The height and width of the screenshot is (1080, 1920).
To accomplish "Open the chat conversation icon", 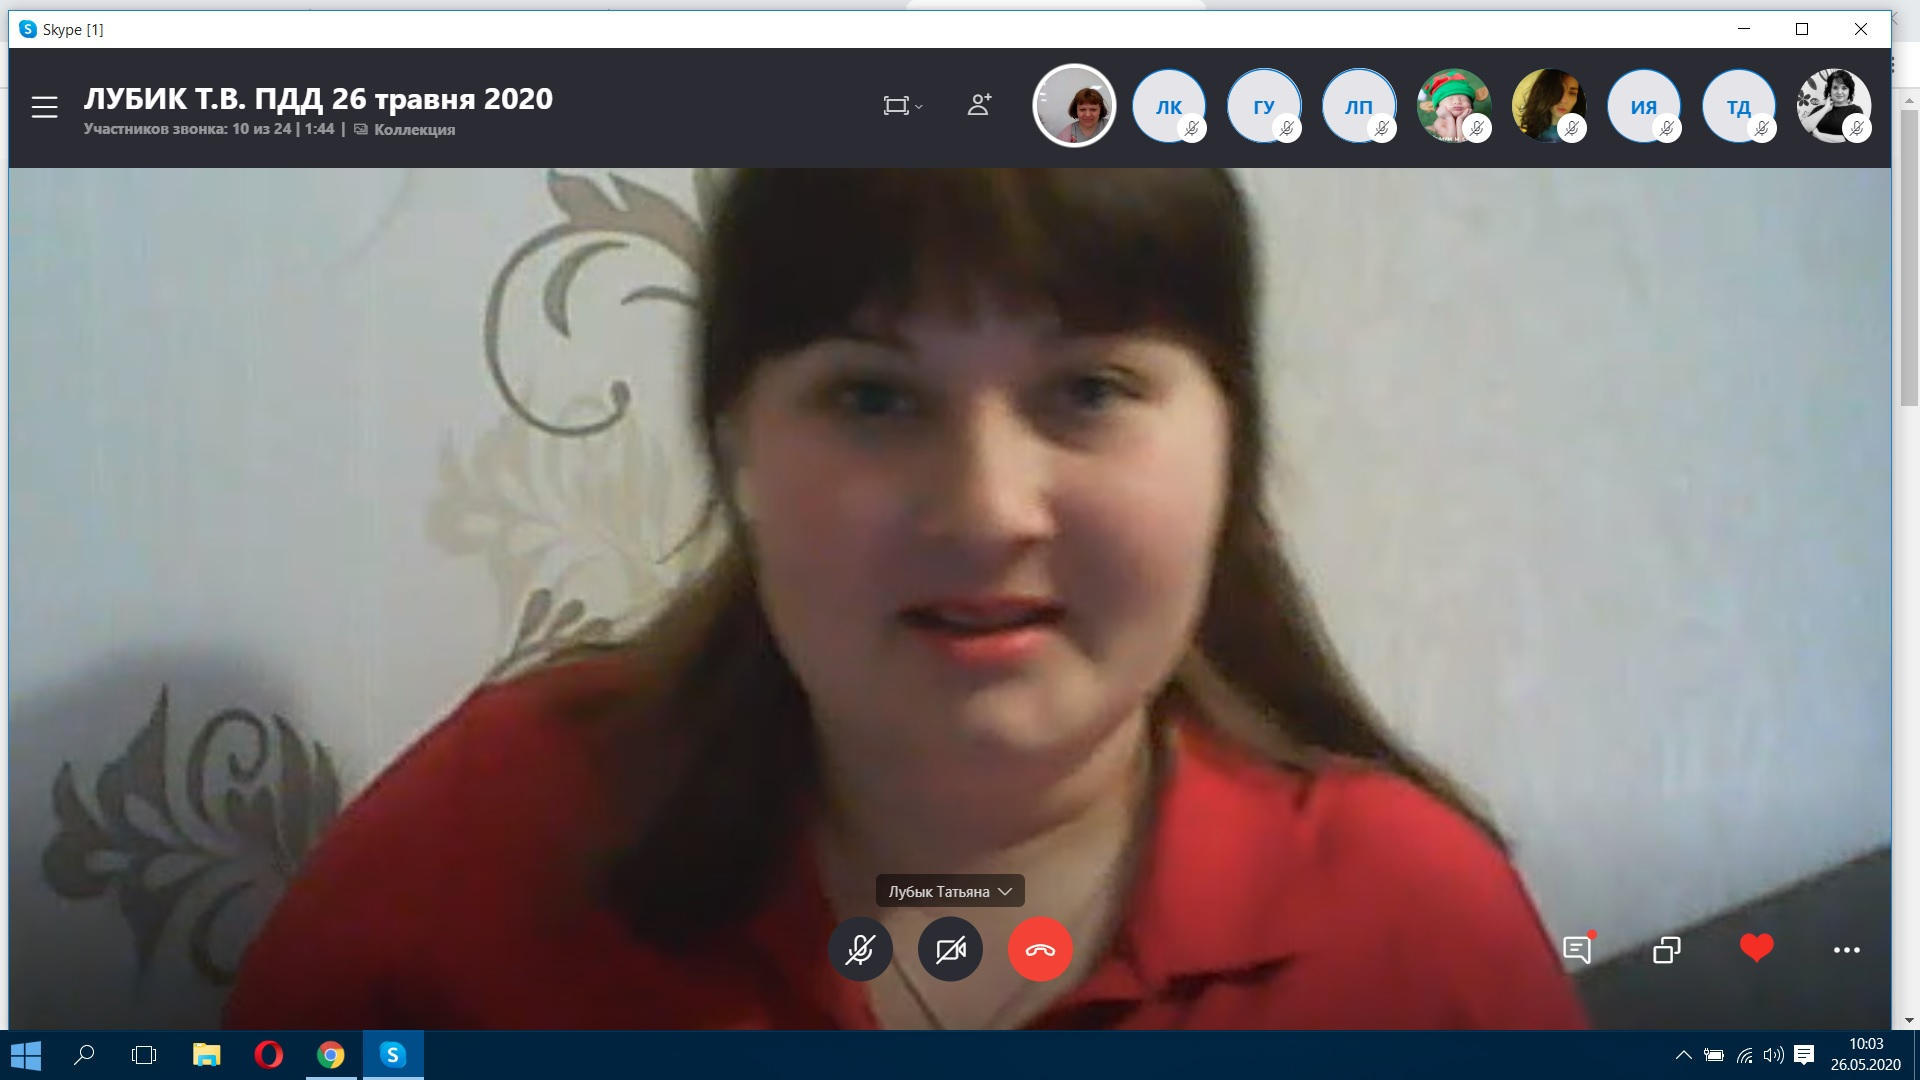I will pos(1577,949).
